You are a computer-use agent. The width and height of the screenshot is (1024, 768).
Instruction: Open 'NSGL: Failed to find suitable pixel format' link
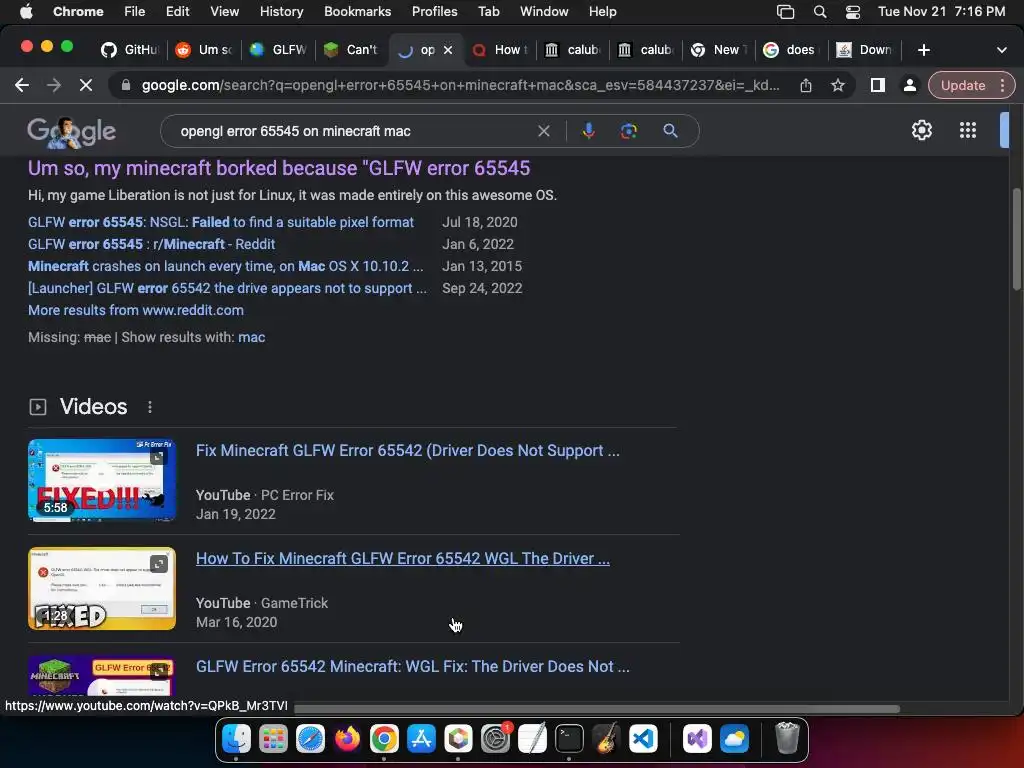click(221, 222)
